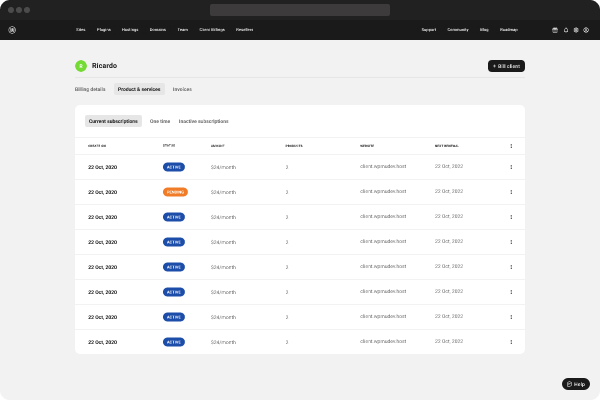The image size is (600, 400).
Task: Click the globe icon in top bar
Action: (x=576, y=30)
